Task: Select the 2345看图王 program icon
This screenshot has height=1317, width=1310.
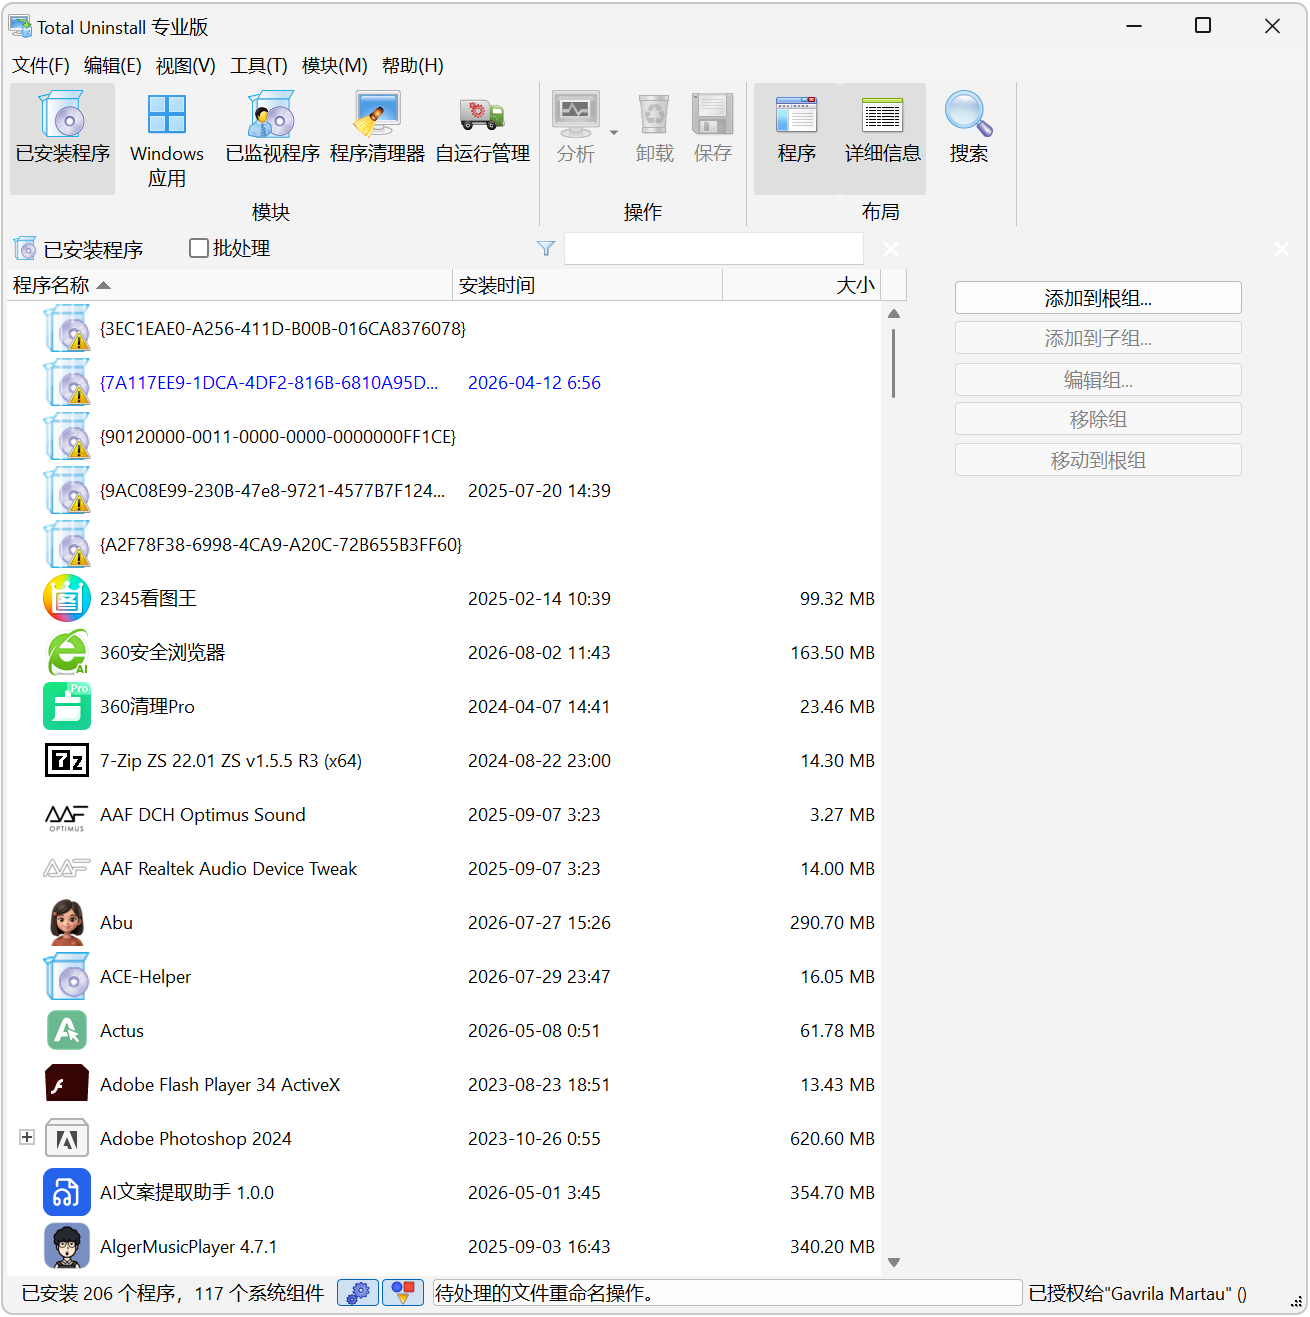Action: (67, 598)
